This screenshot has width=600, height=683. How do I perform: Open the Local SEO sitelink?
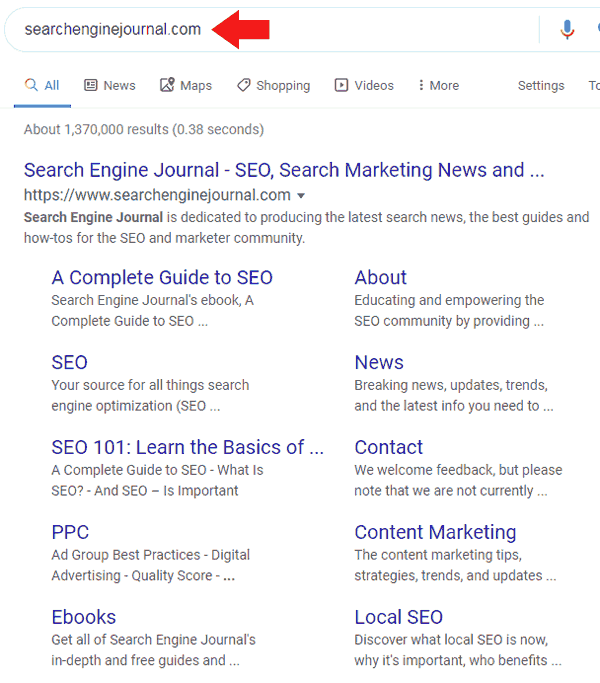coord(399,617)
